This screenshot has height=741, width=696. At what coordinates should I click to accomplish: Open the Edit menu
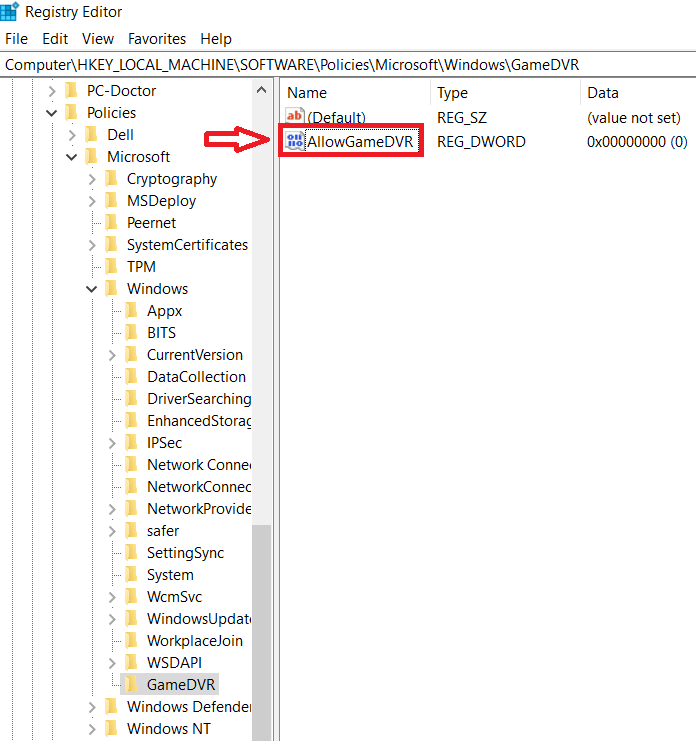point(55,39)
